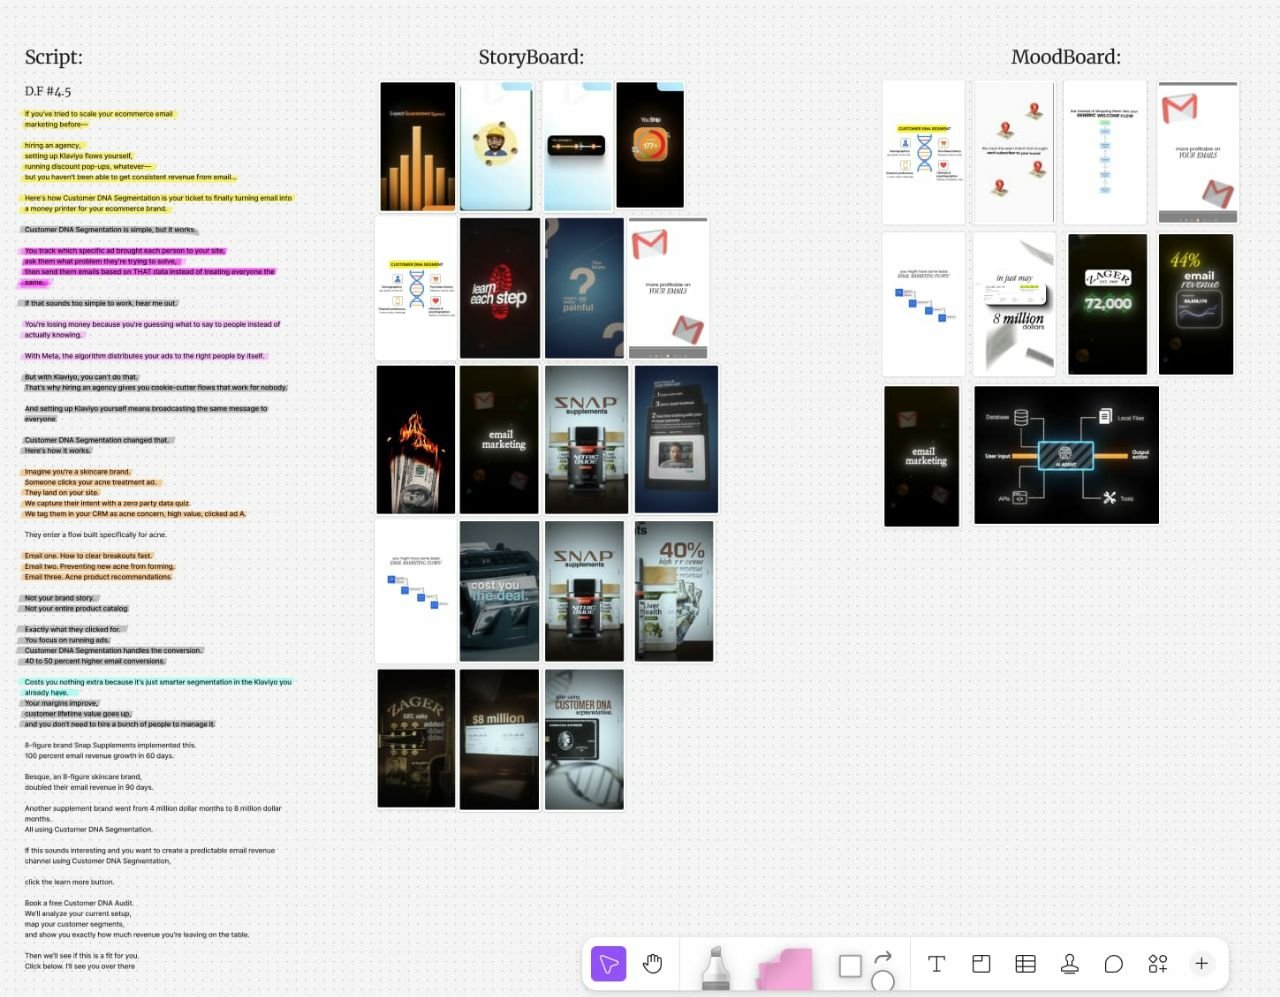The width and height of the screenshot is (1280, 997).
Task: Select the 'Script:' heading
Action: (x=54, y=58)
